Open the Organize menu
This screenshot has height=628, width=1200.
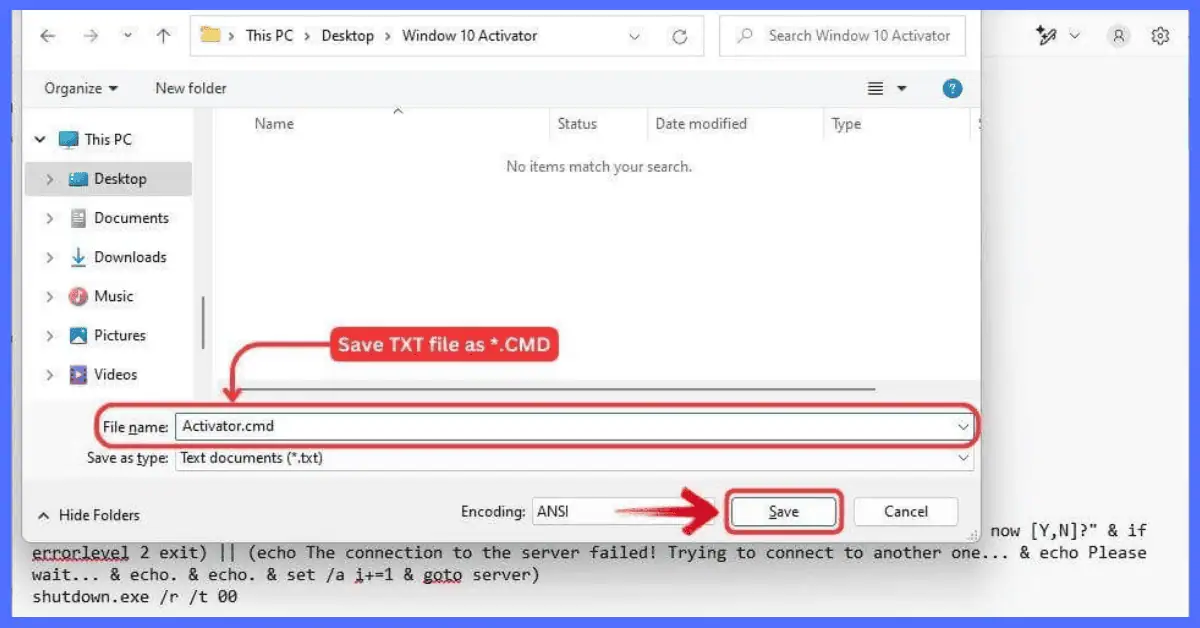81,88
